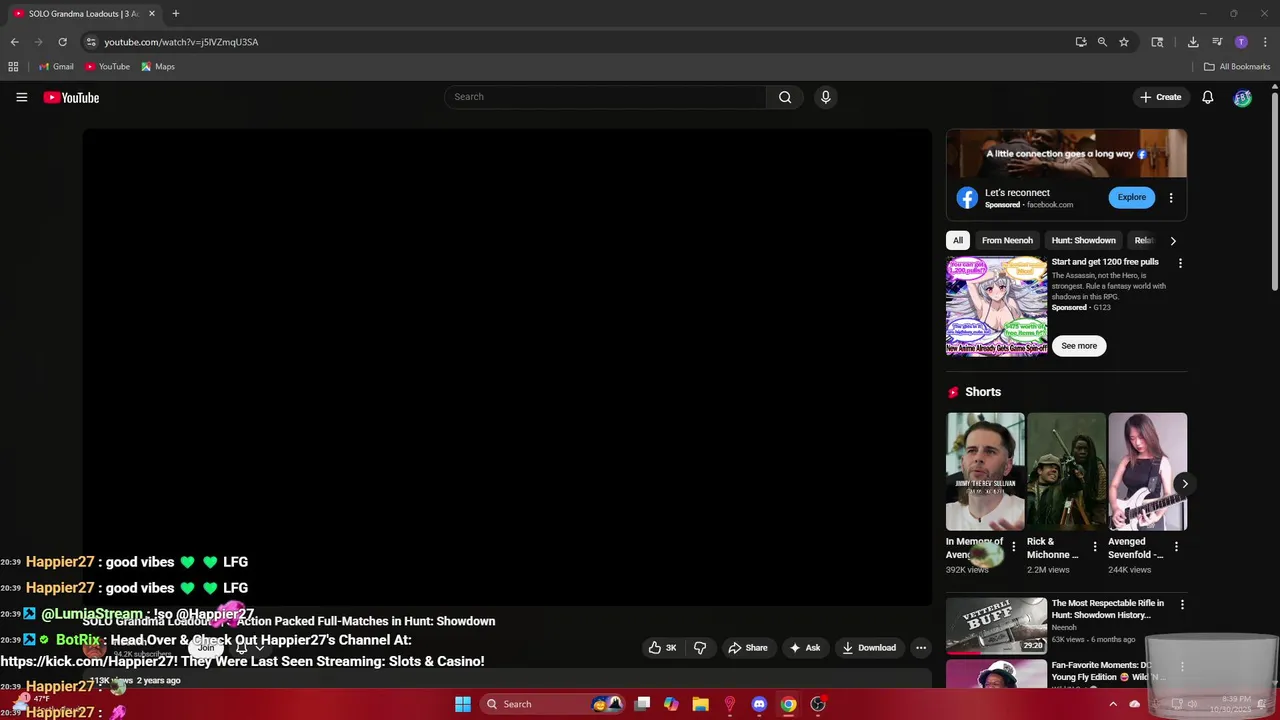
Task: Open more actions ellipsis beside Download
Action: pyautogui.click(x=921, y=647)
